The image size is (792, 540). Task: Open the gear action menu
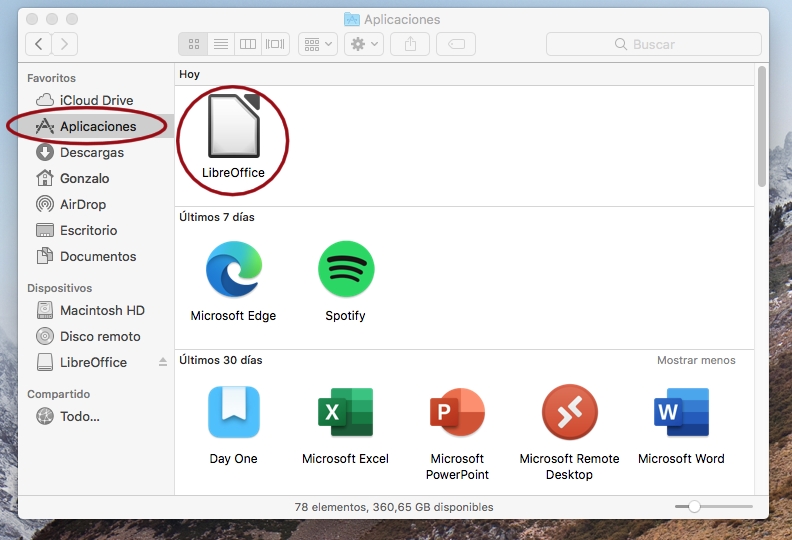pyautogui.click(x=362, y=44)
